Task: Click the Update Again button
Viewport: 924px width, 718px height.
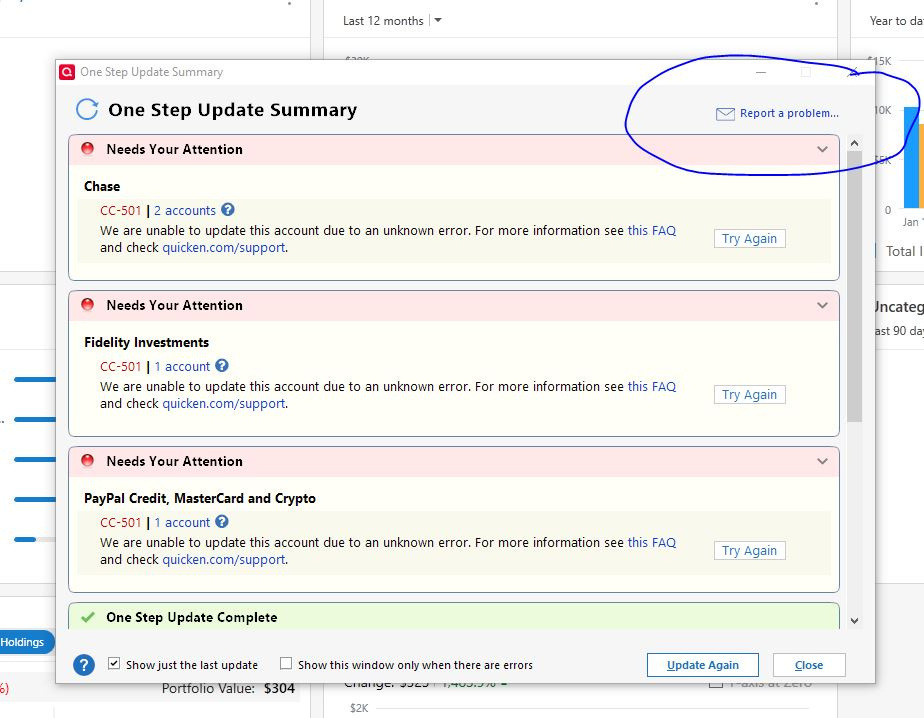Action: (702, 665)
